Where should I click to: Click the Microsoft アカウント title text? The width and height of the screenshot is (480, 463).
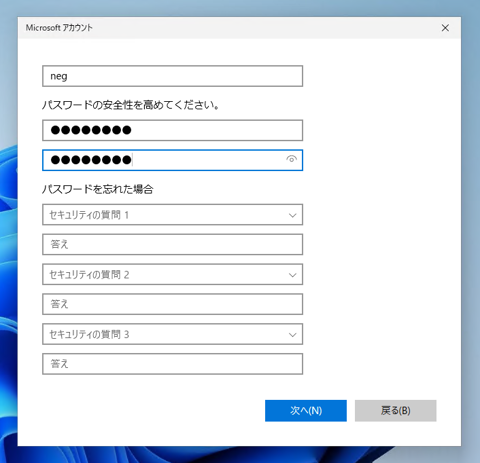pyautogui.click(x=59, y=28)
